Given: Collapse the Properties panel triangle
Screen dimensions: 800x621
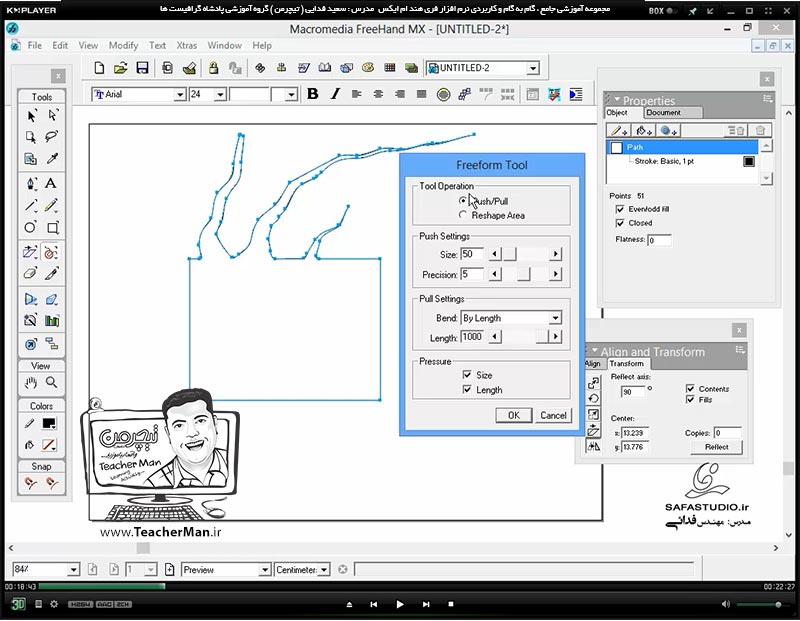Looking at the screenshot, I should (617, 100).
